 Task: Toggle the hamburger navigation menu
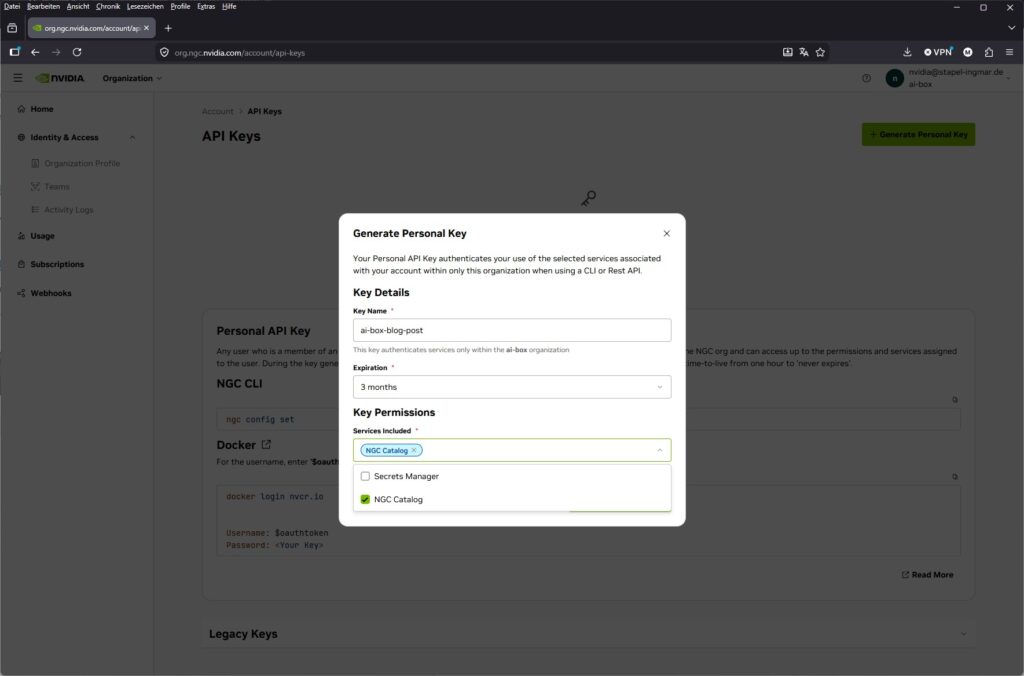18,78
